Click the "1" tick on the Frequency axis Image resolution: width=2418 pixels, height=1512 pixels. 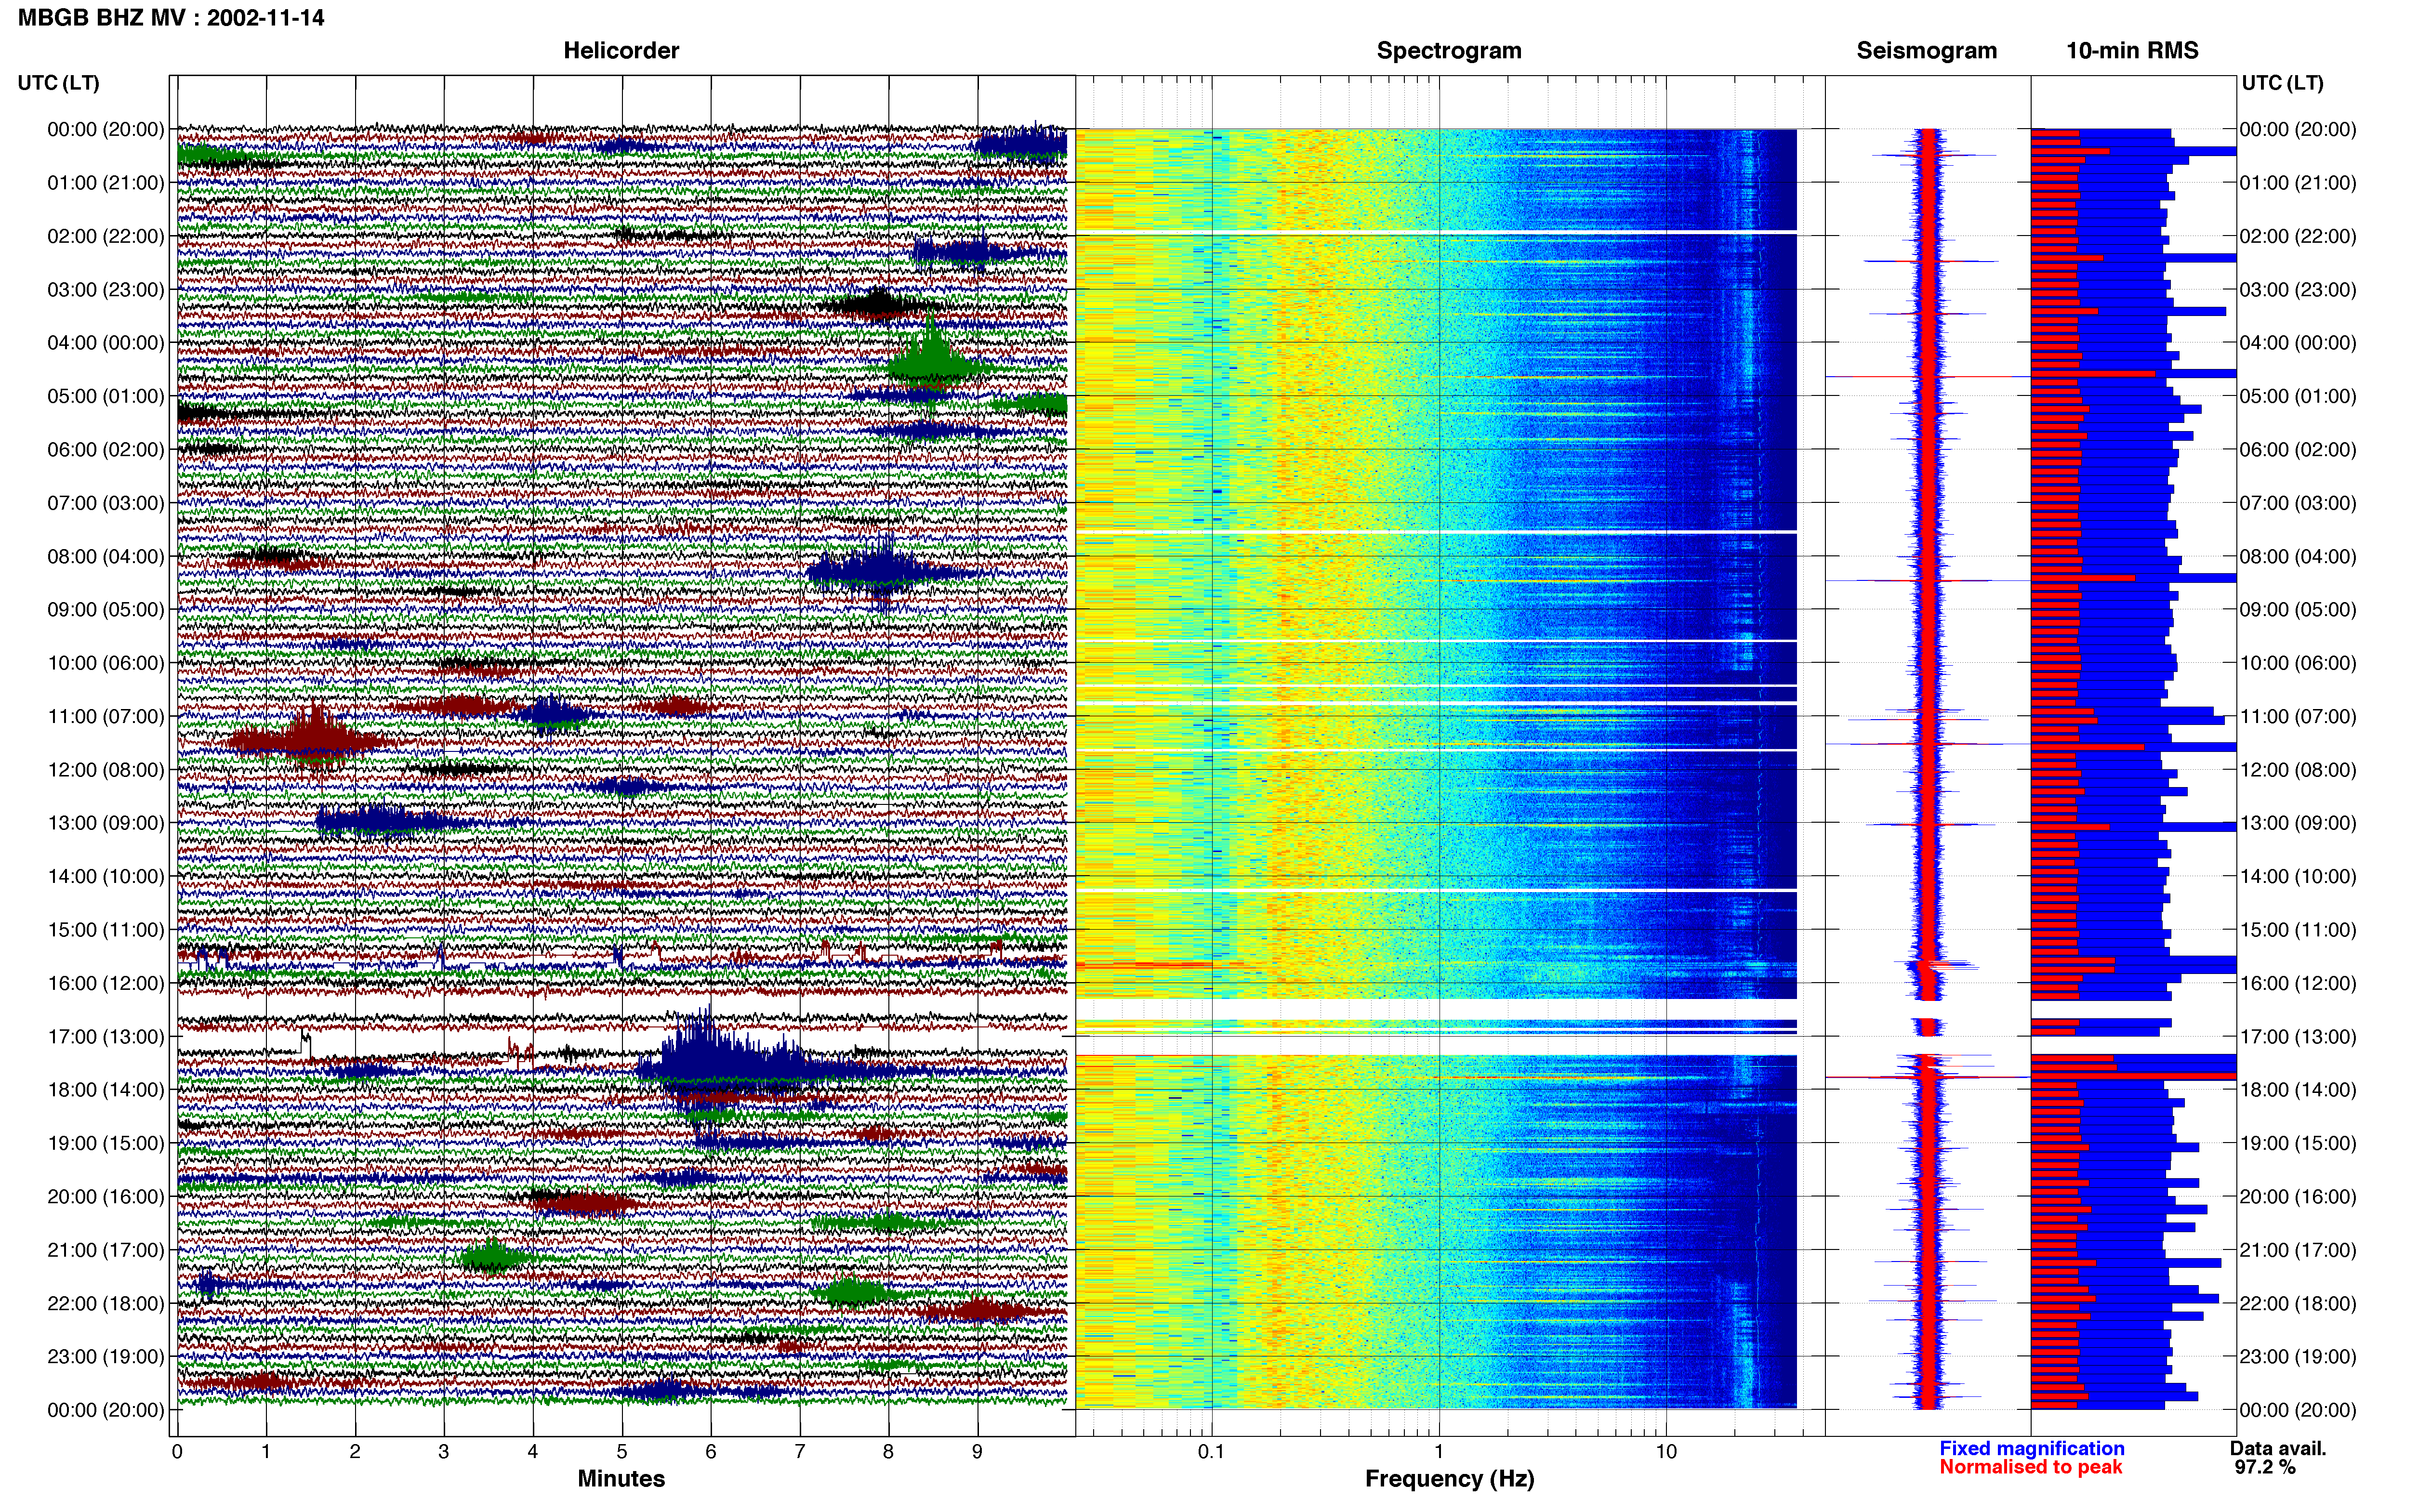1439,1452
